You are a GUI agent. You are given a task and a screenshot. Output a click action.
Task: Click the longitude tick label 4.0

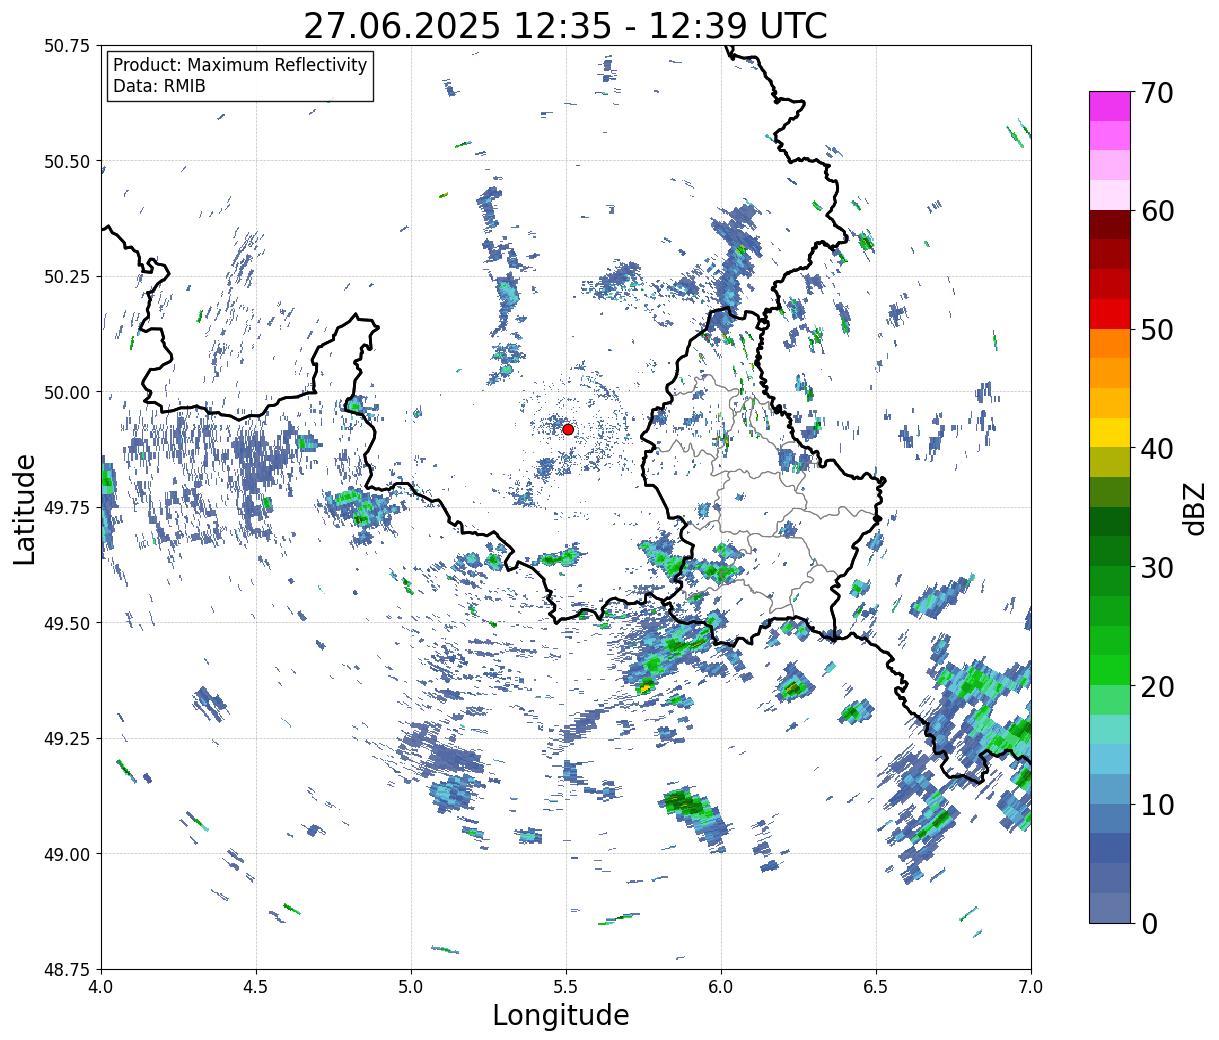[x=101, y=986]
